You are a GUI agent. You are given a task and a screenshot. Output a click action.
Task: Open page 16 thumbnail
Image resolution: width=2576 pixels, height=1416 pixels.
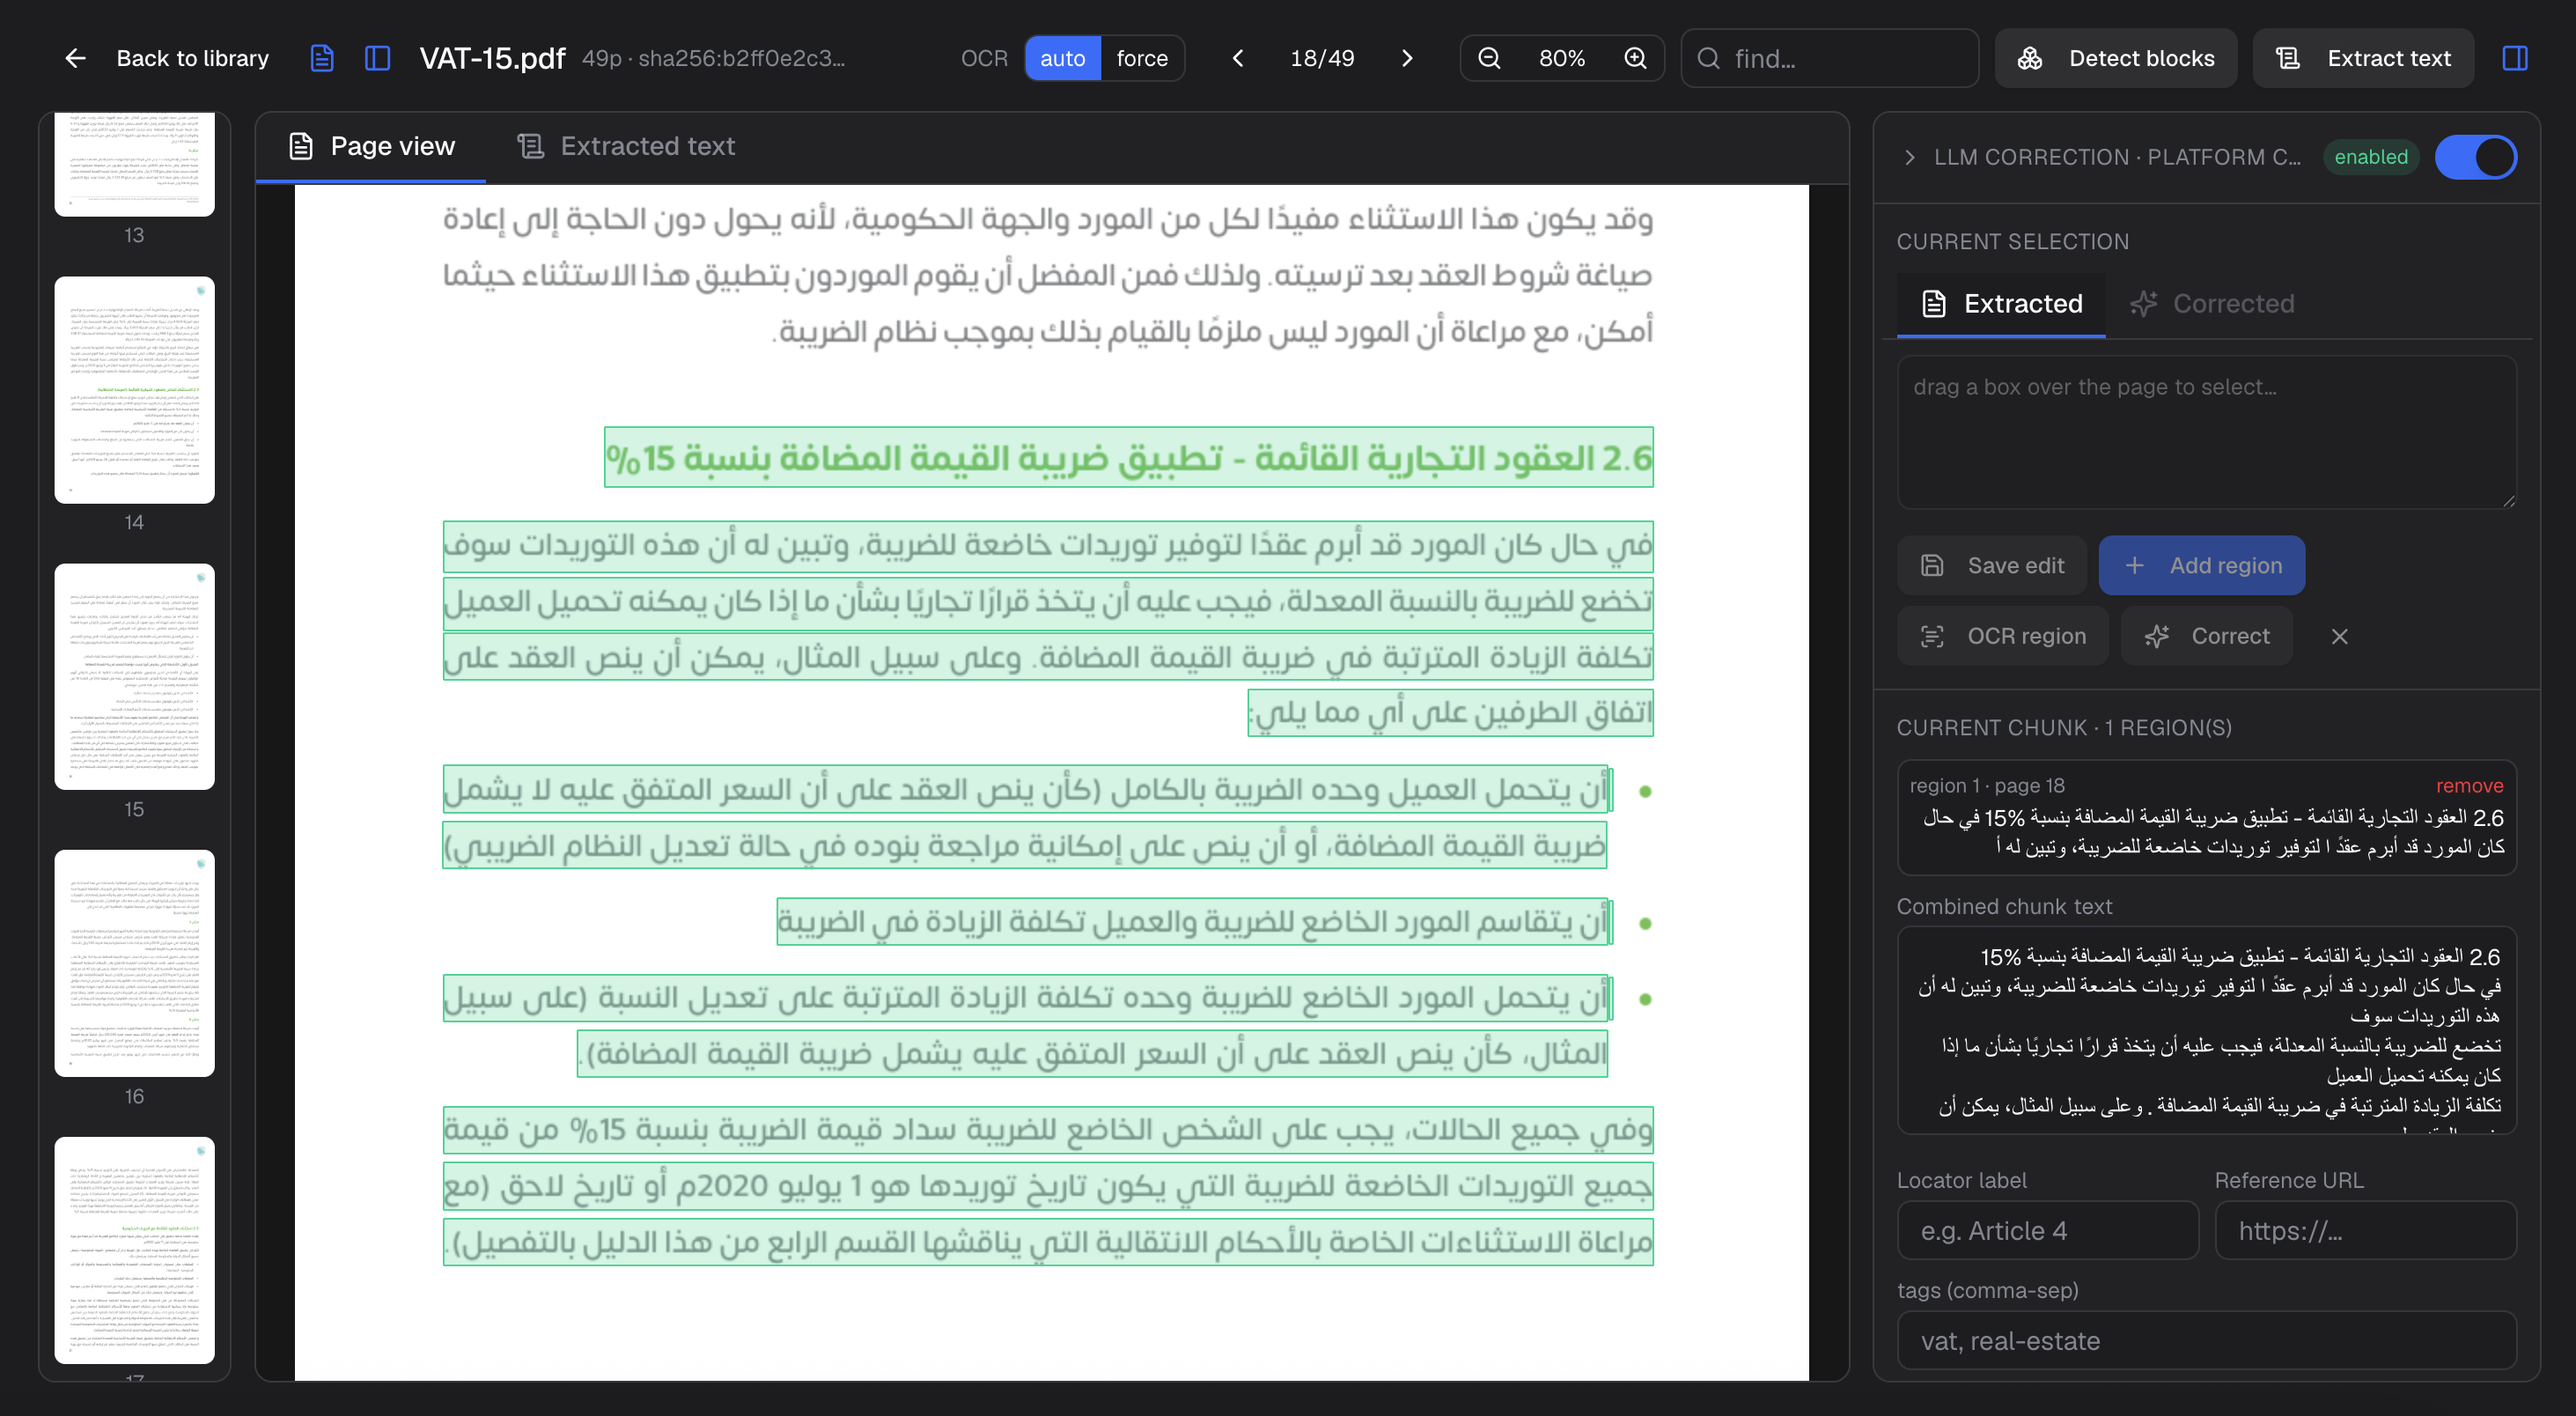coord(134,963)
